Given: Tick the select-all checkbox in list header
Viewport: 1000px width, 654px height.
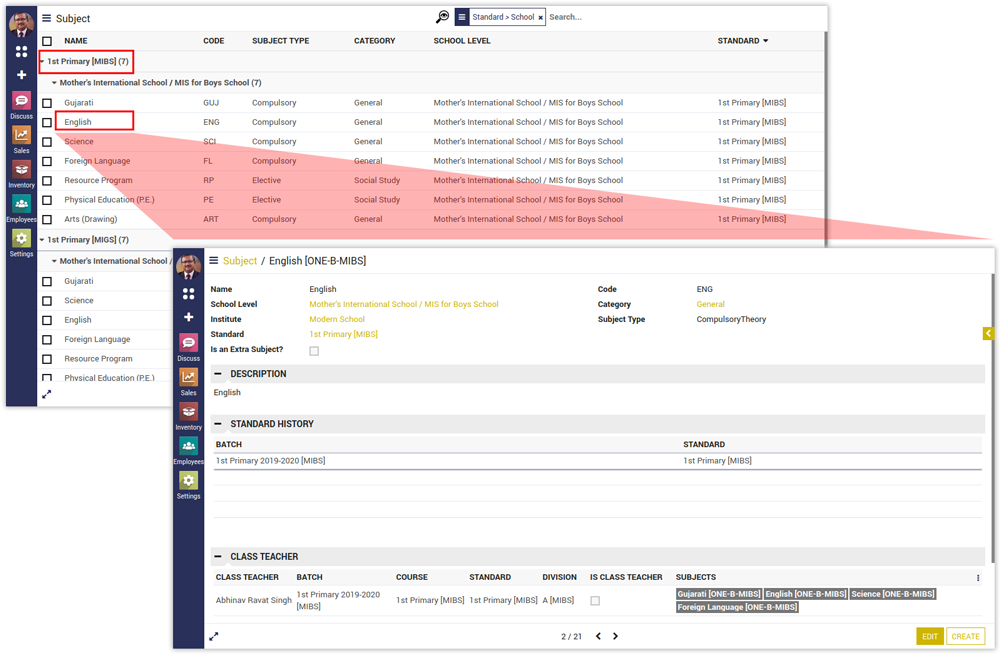Looking at the screenshot, I should tap(47, 42).
